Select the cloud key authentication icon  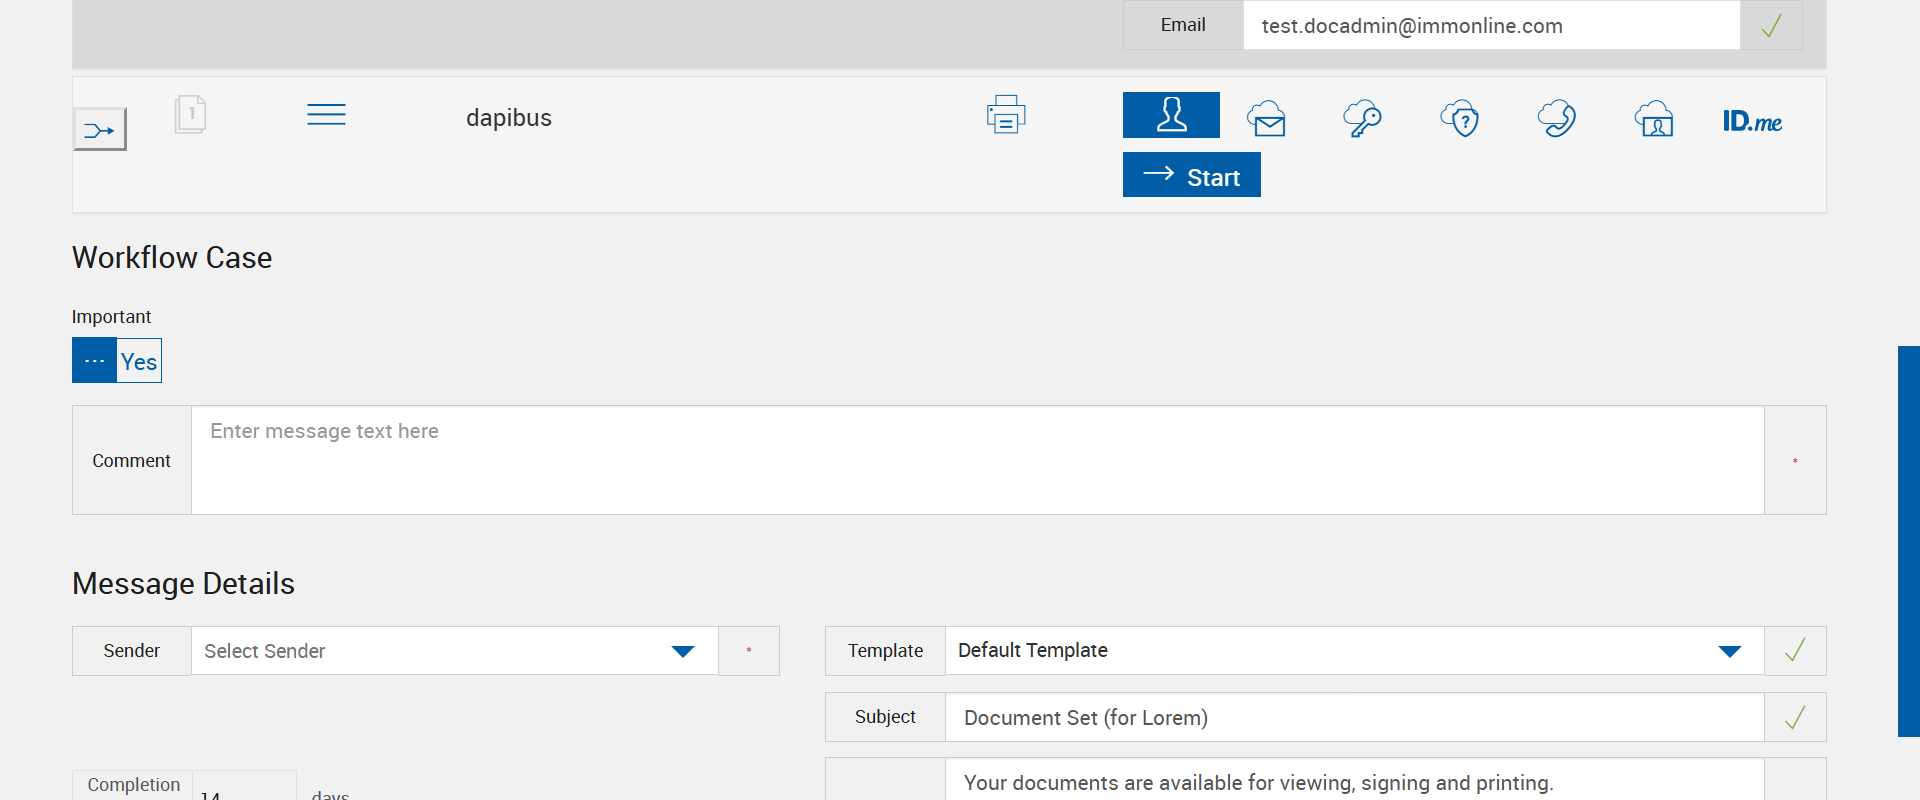point(1362,119)
